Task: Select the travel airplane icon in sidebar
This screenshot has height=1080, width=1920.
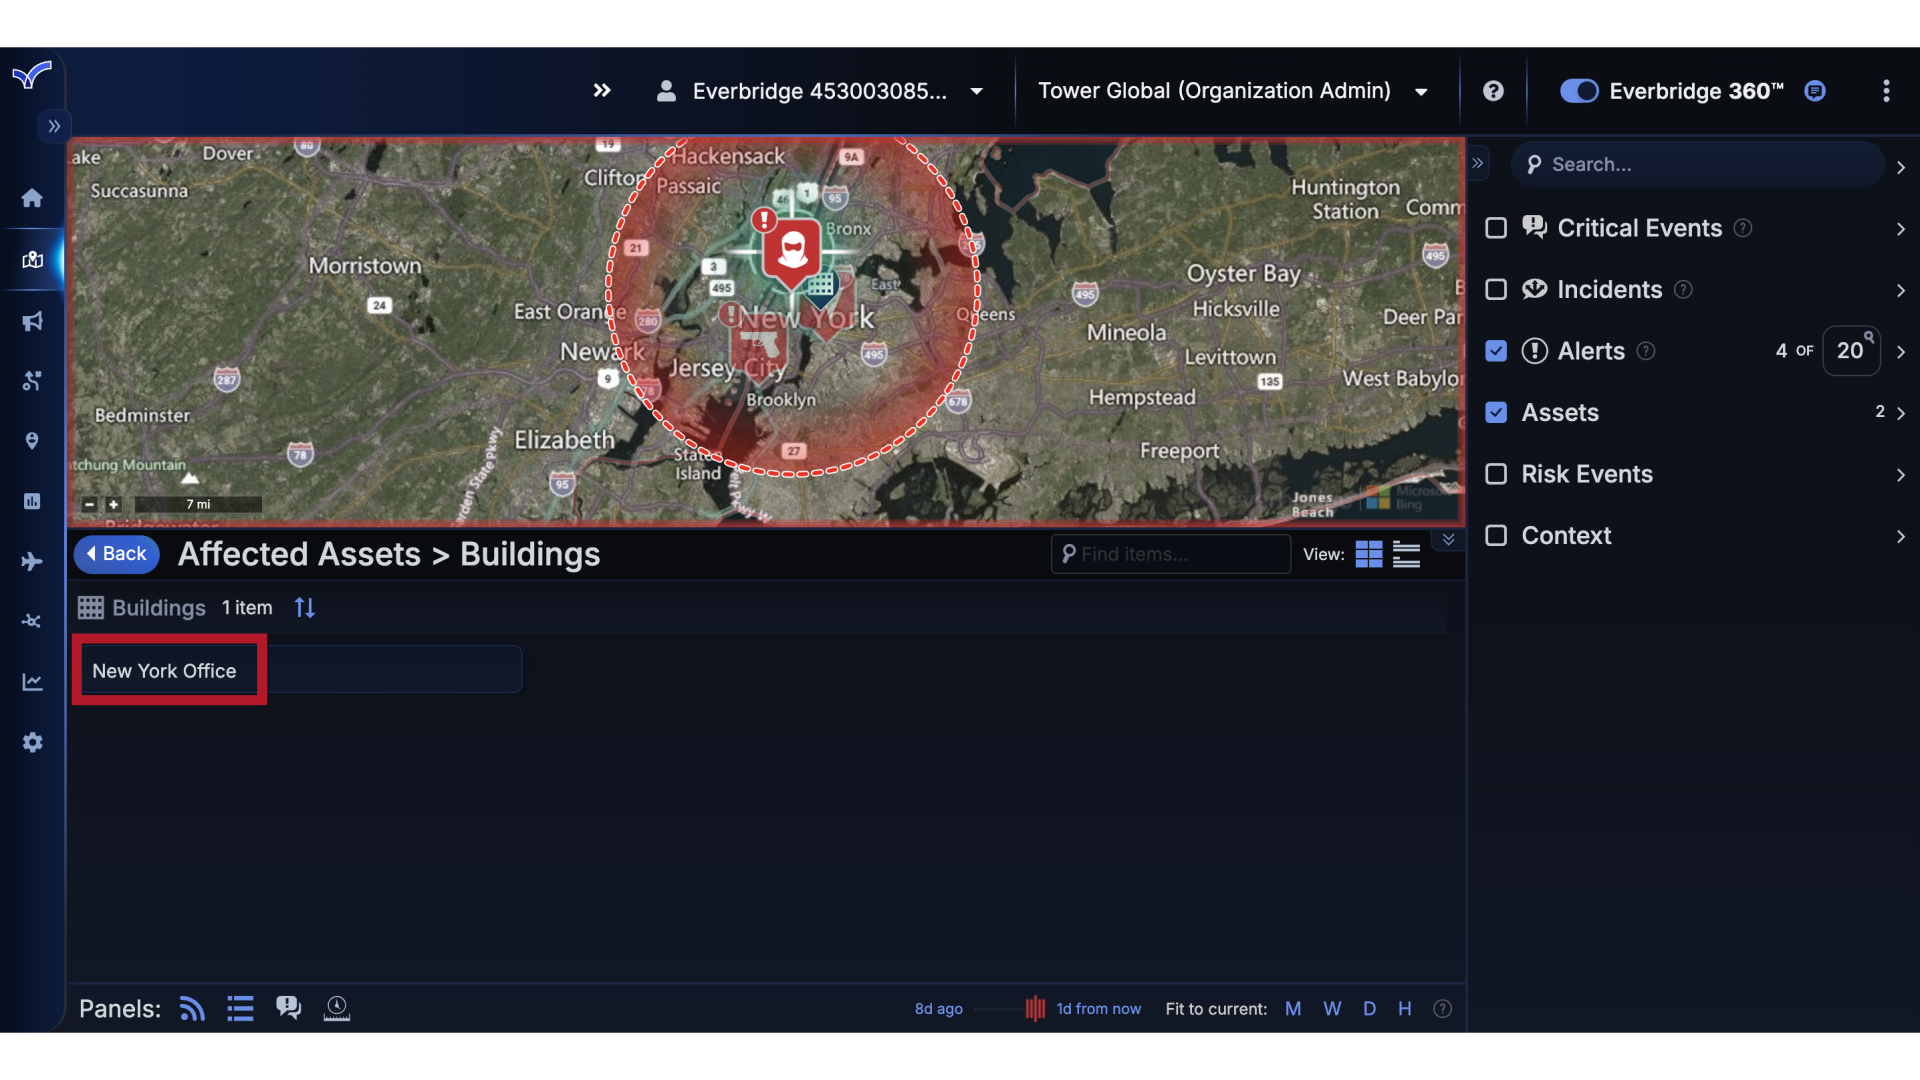Action: [33, 561]
